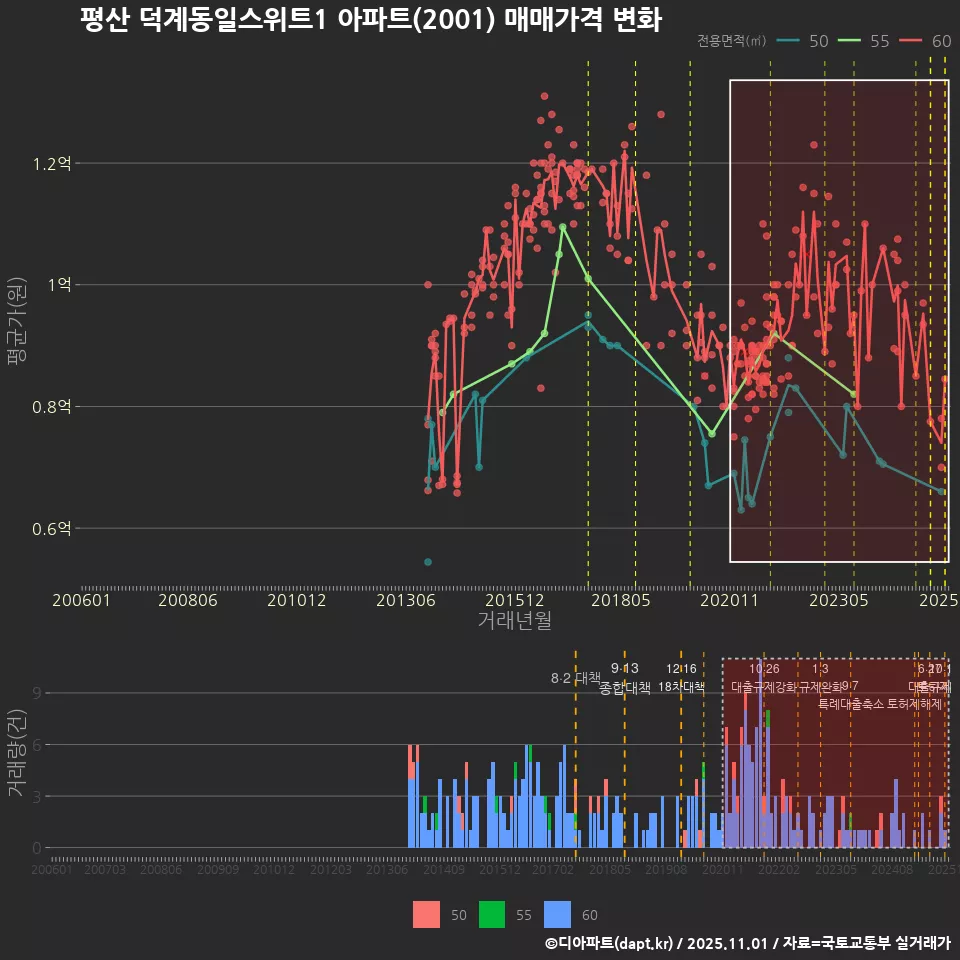Viewport: 960px width, 960px height.
Task: Select the red 60㎡ line icon in legend
Action: tap(909, 42)
